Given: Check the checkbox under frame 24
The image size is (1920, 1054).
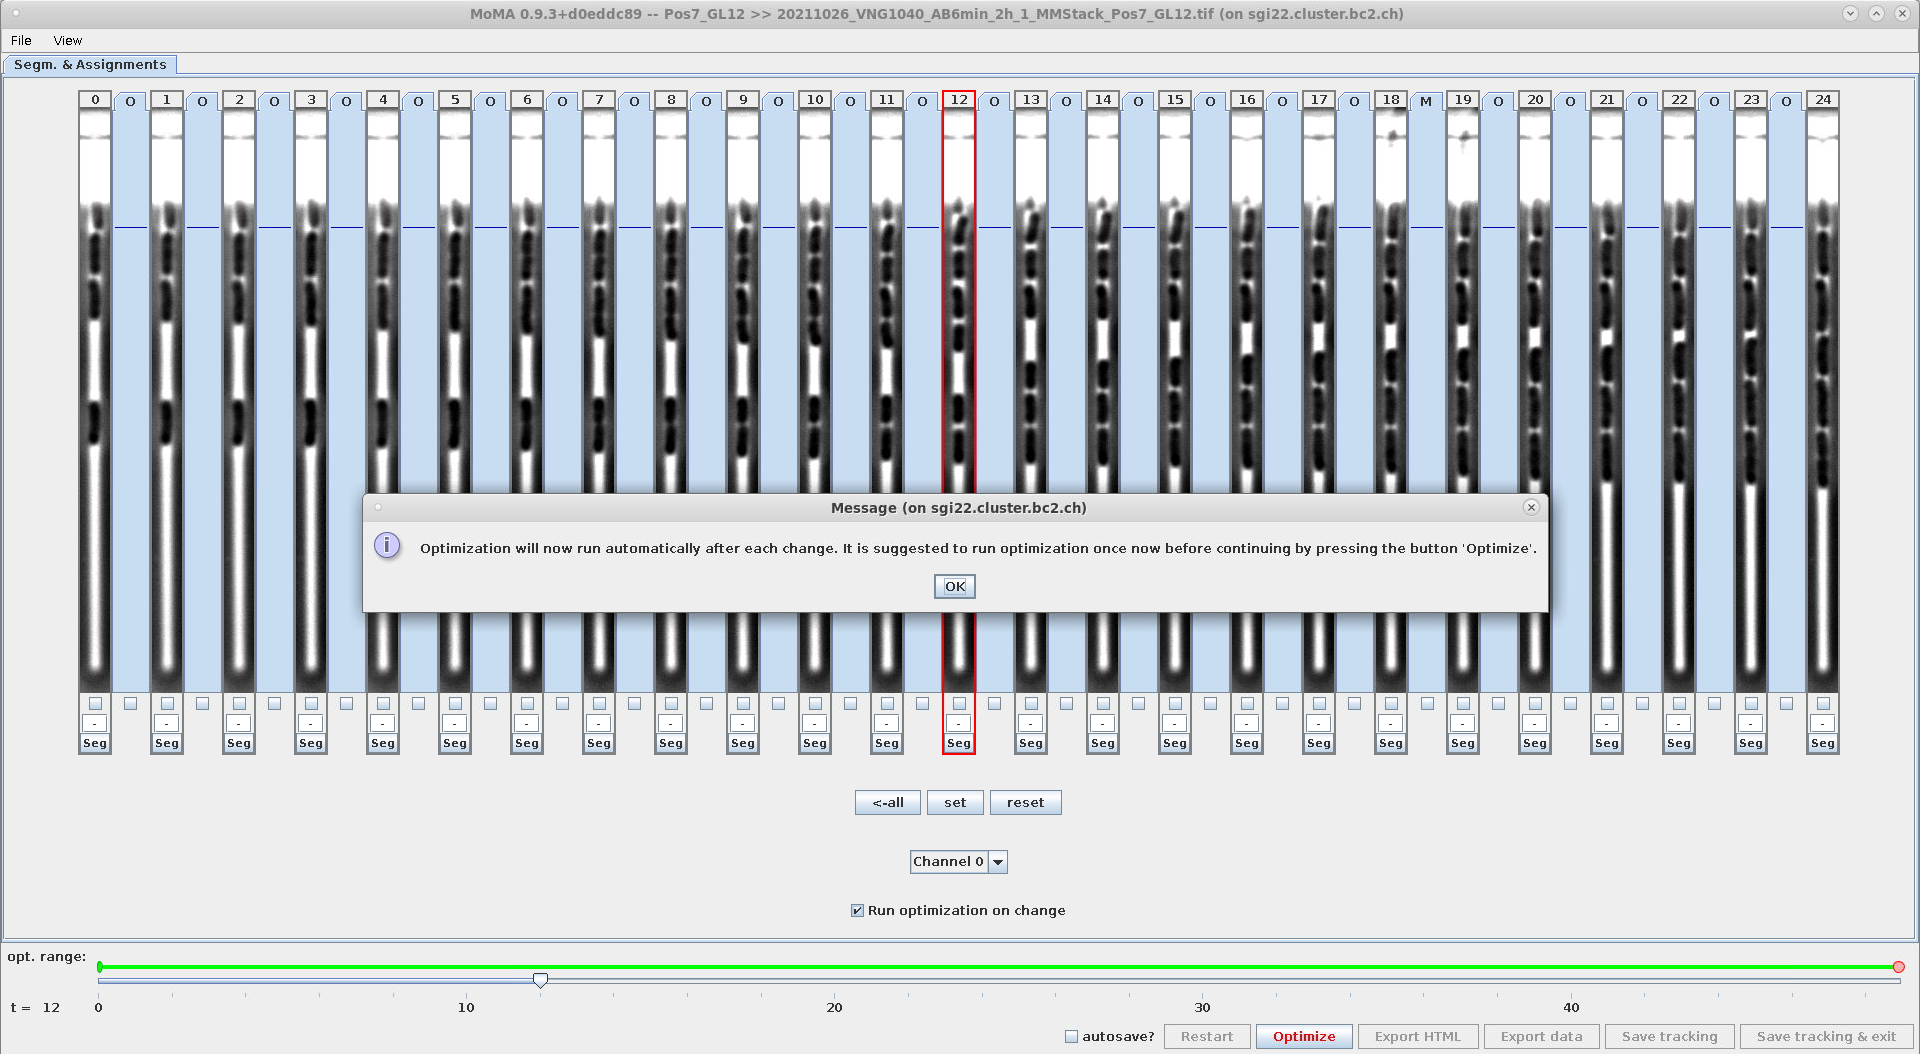Looking at the screenshot, I should coord(1823,703).
